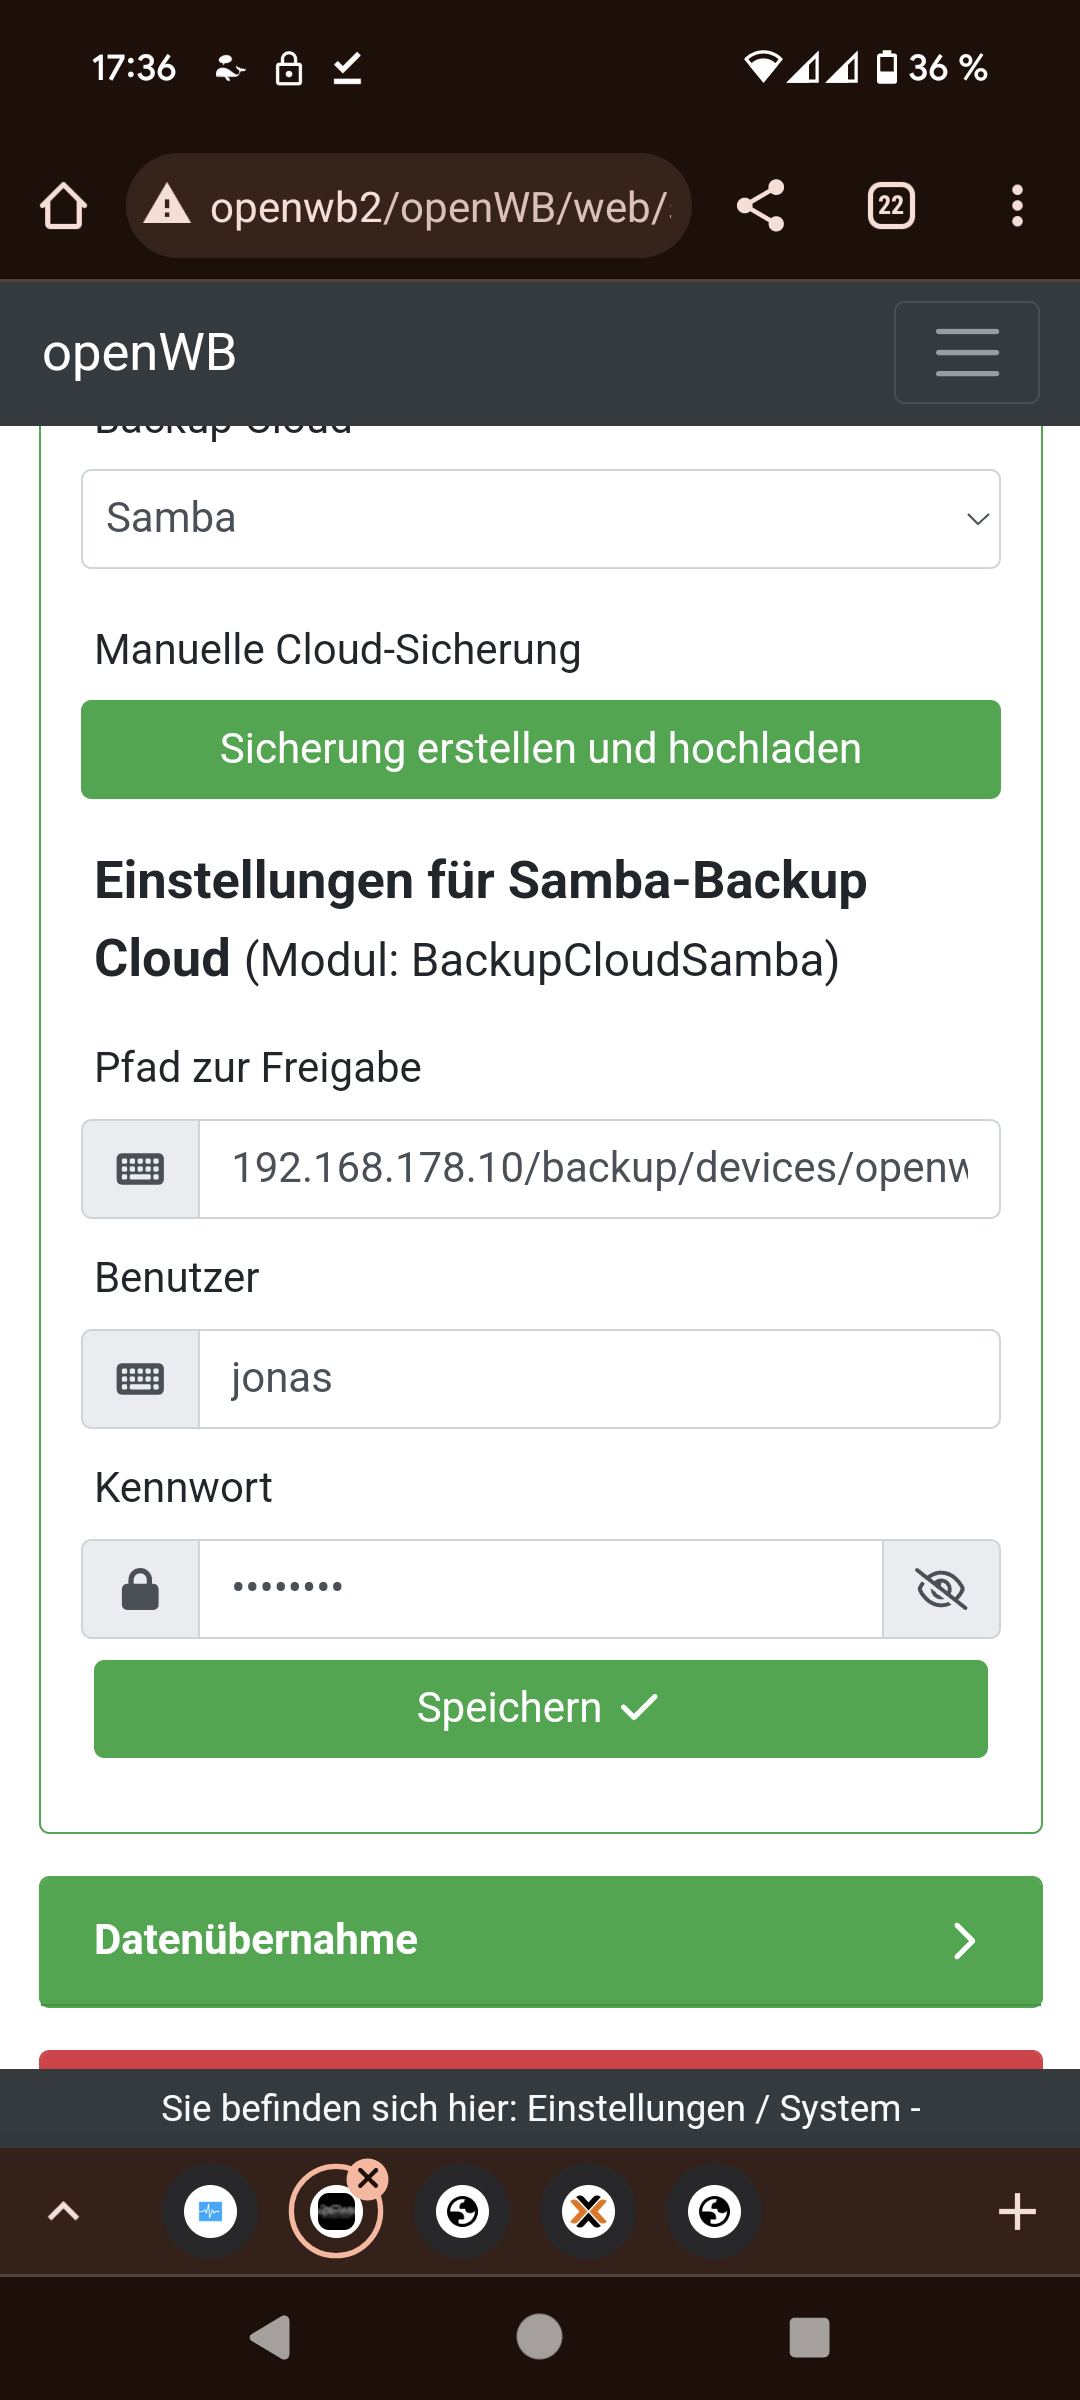This screenshot has width=1080, height=2400.
Task: Expand the tab group strip chevron
Action: 64,2211
